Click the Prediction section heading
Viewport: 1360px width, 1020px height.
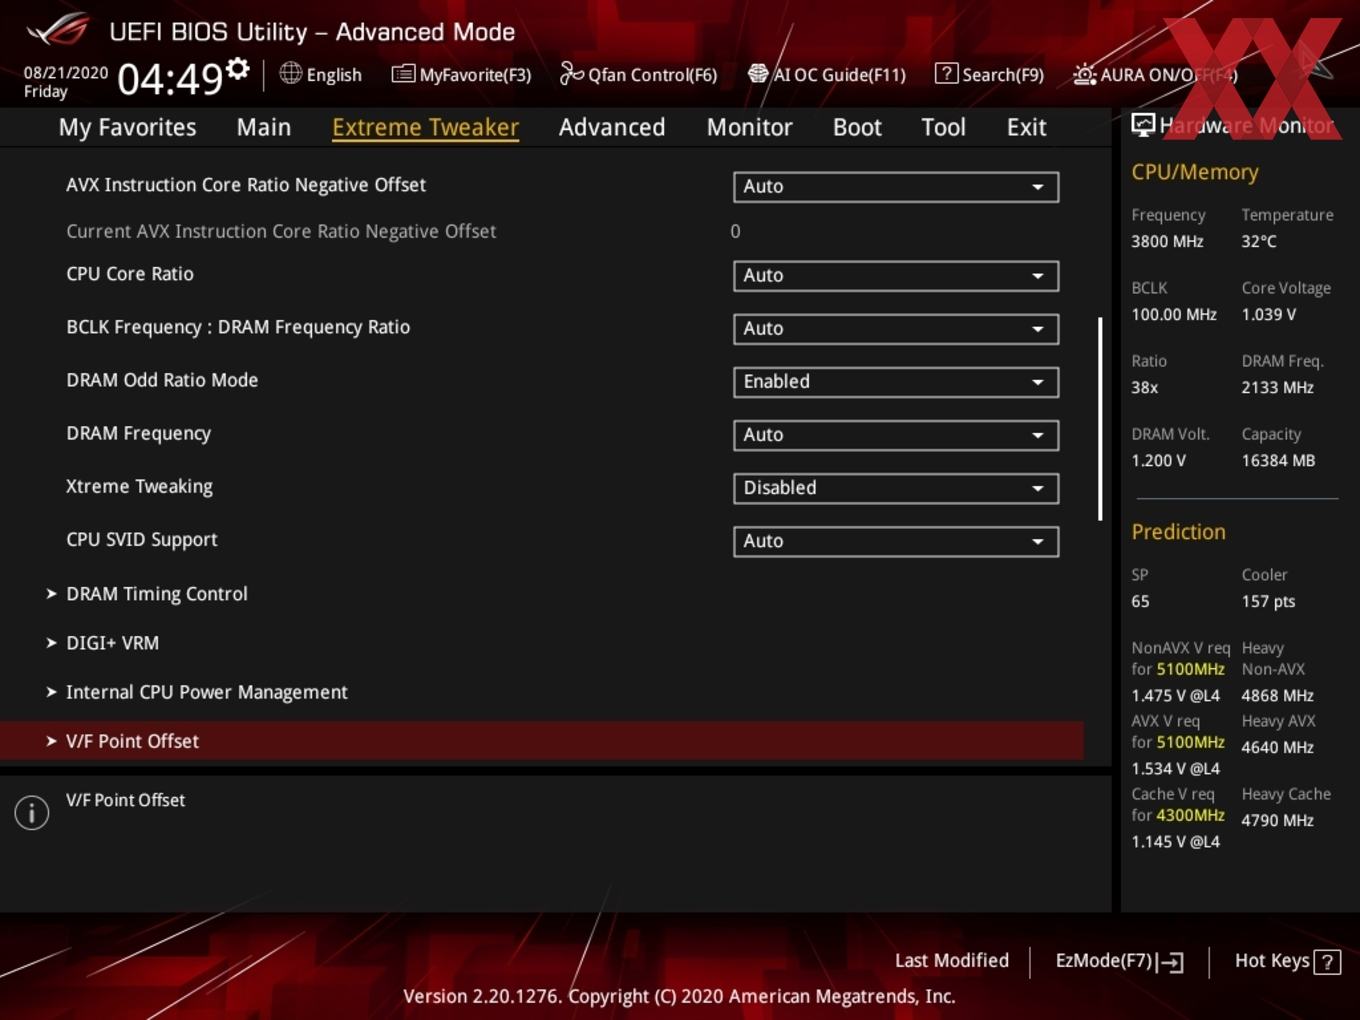(1178, 532)
